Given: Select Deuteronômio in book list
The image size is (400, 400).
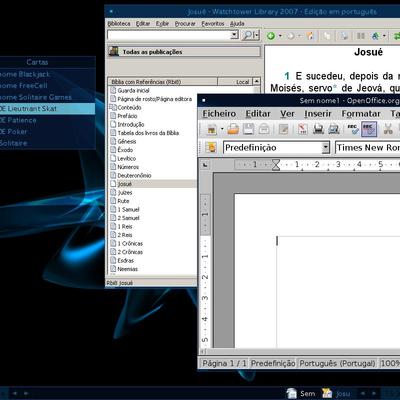Looking at the screenshot, I should point(134,175).
